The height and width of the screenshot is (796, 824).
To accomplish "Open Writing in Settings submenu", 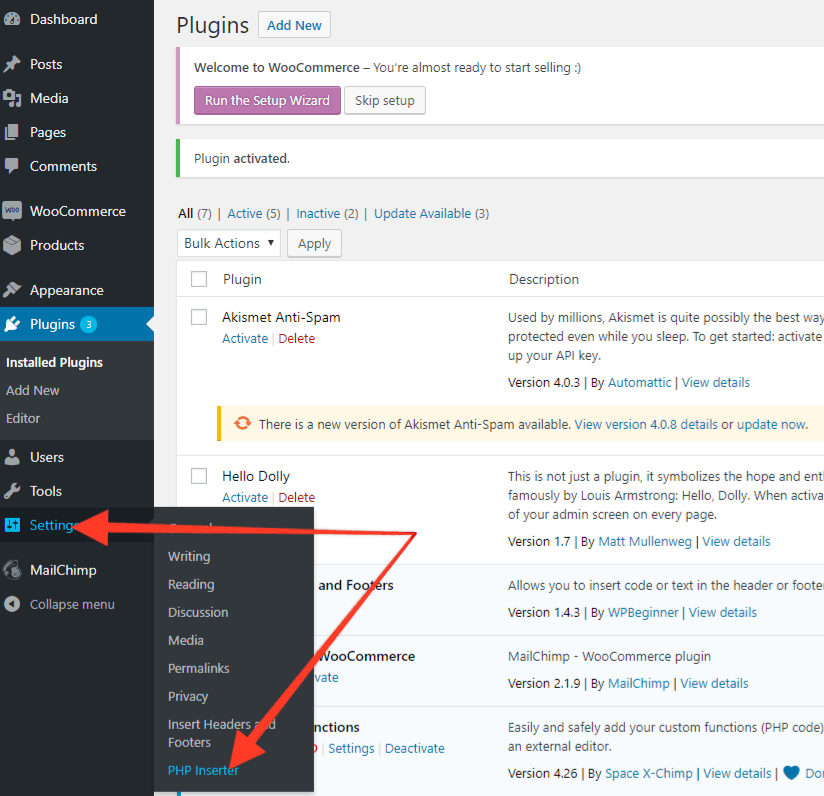I will 189,556.
